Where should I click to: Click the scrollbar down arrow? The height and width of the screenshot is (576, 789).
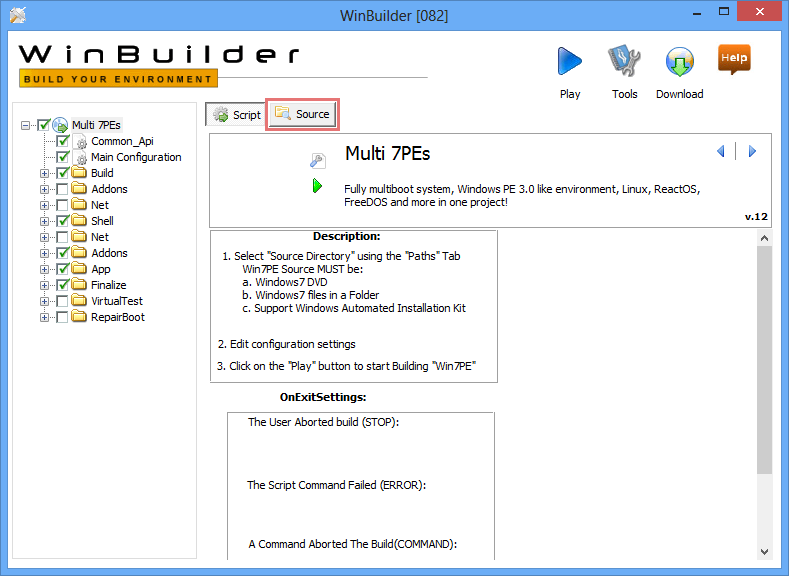coord(764,552)
